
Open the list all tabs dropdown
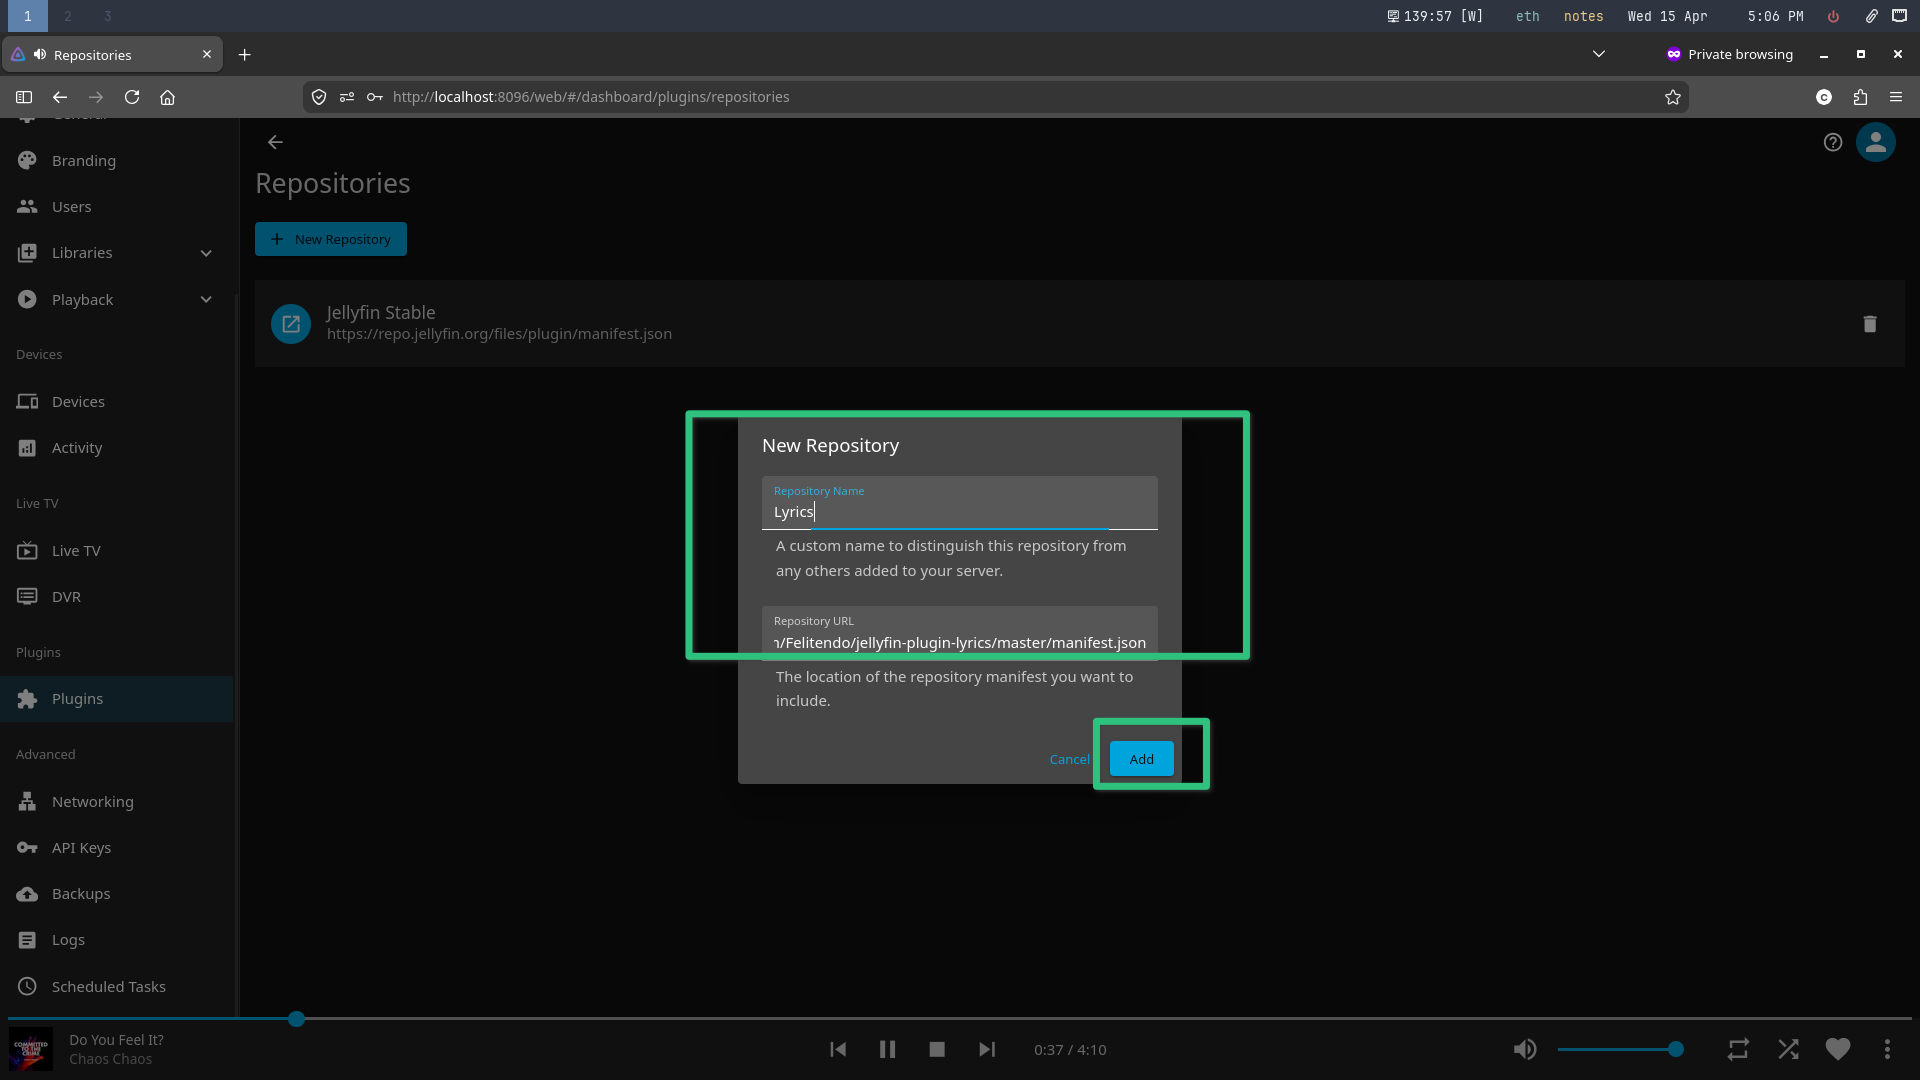(1599, 54)
